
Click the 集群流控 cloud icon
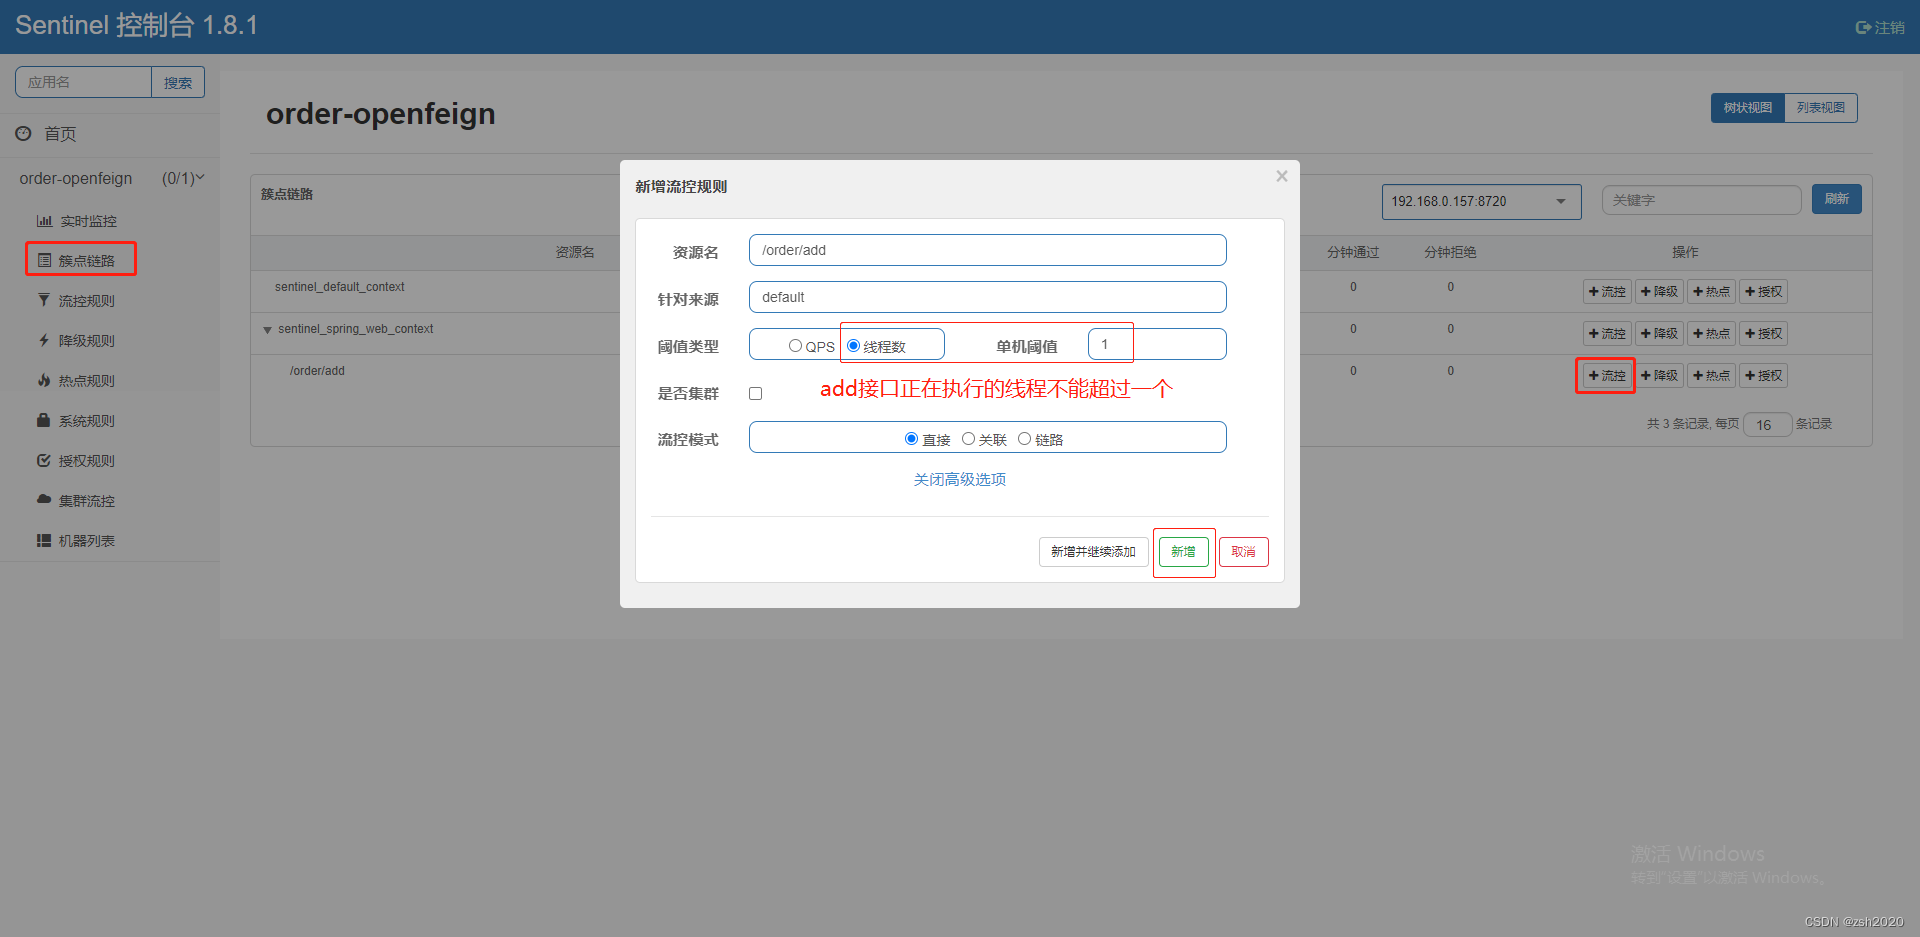(44, 499)
